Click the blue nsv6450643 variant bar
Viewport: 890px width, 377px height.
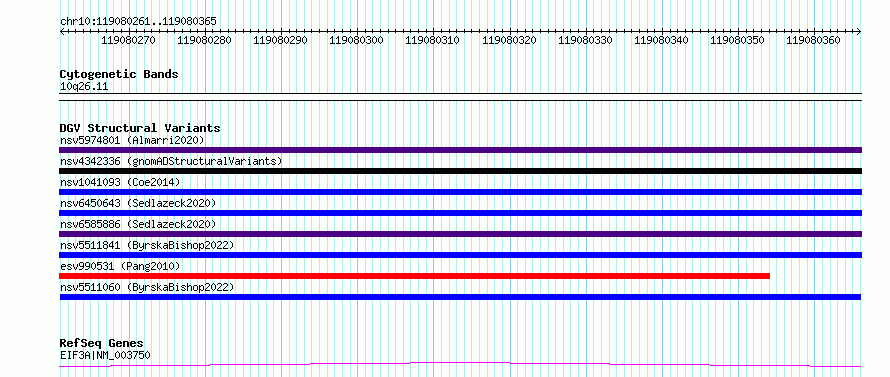(x=460, y=213)
